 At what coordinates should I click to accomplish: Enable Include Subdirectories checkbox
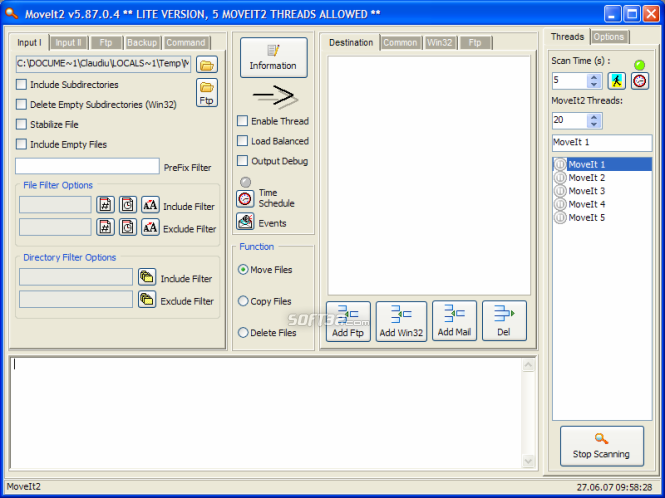click(x=21, y=84)
